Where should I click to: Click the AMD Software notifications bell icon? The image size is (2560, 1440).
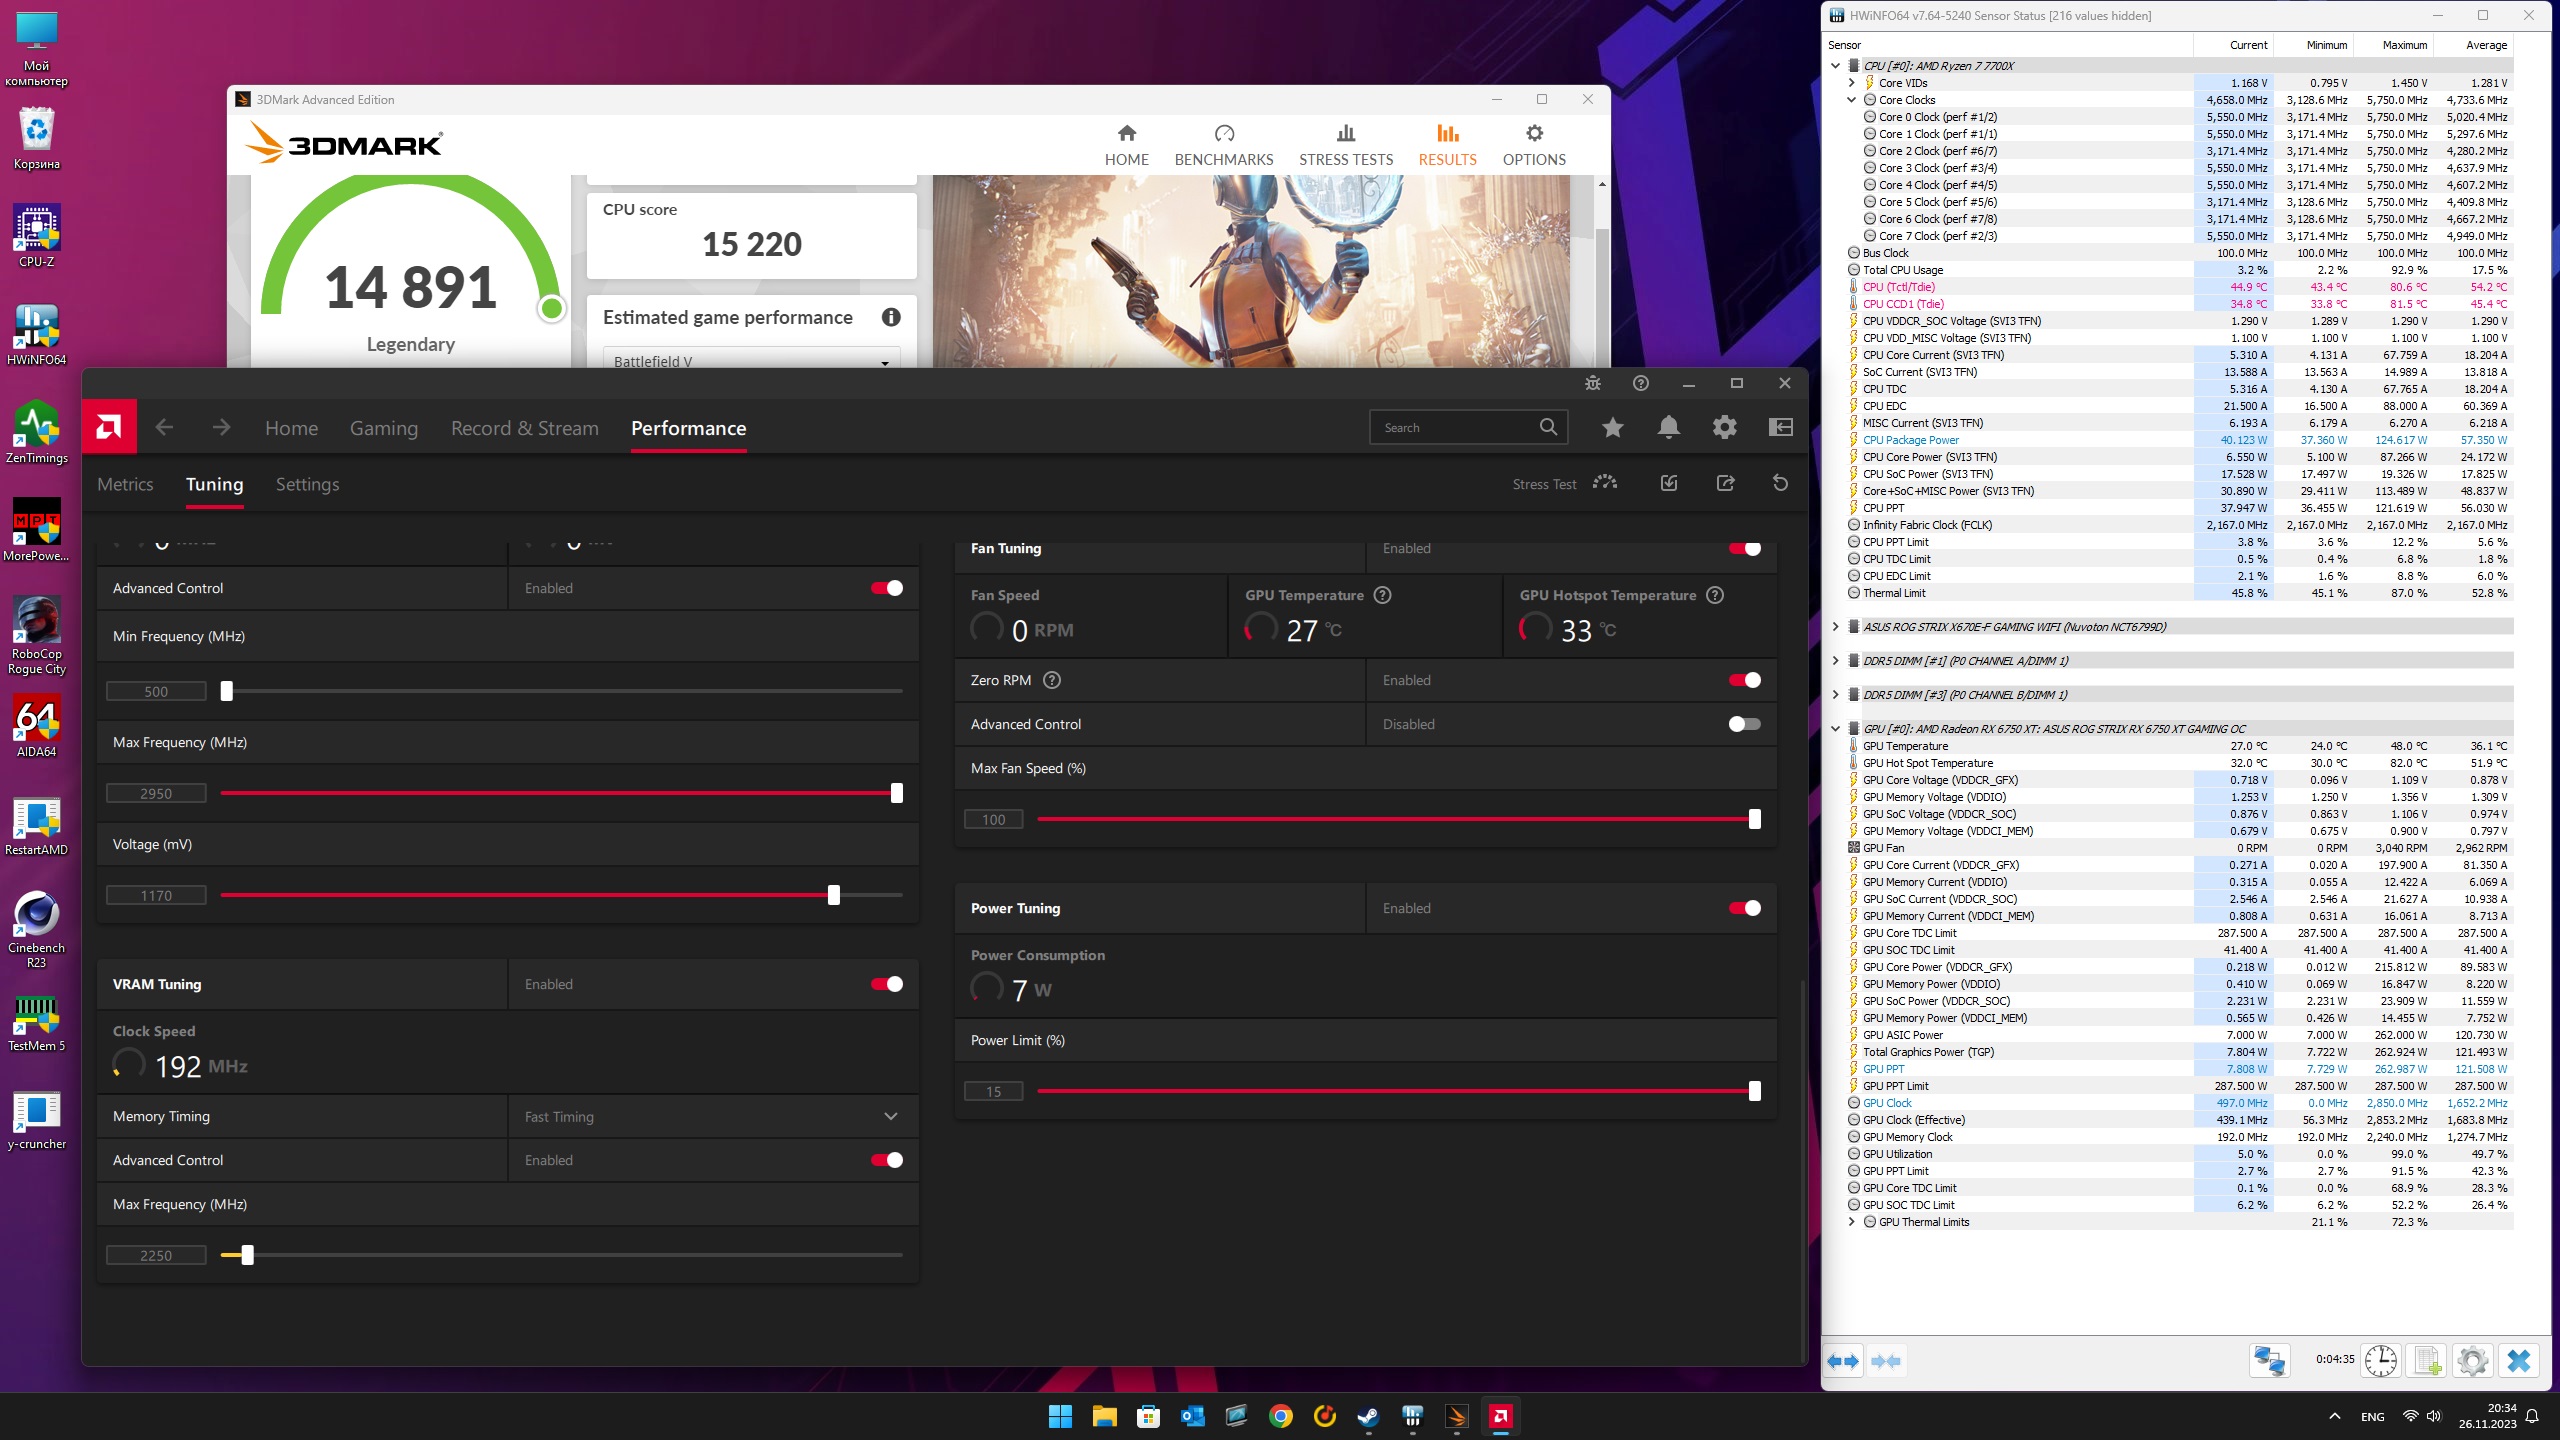click(1668, 428)
